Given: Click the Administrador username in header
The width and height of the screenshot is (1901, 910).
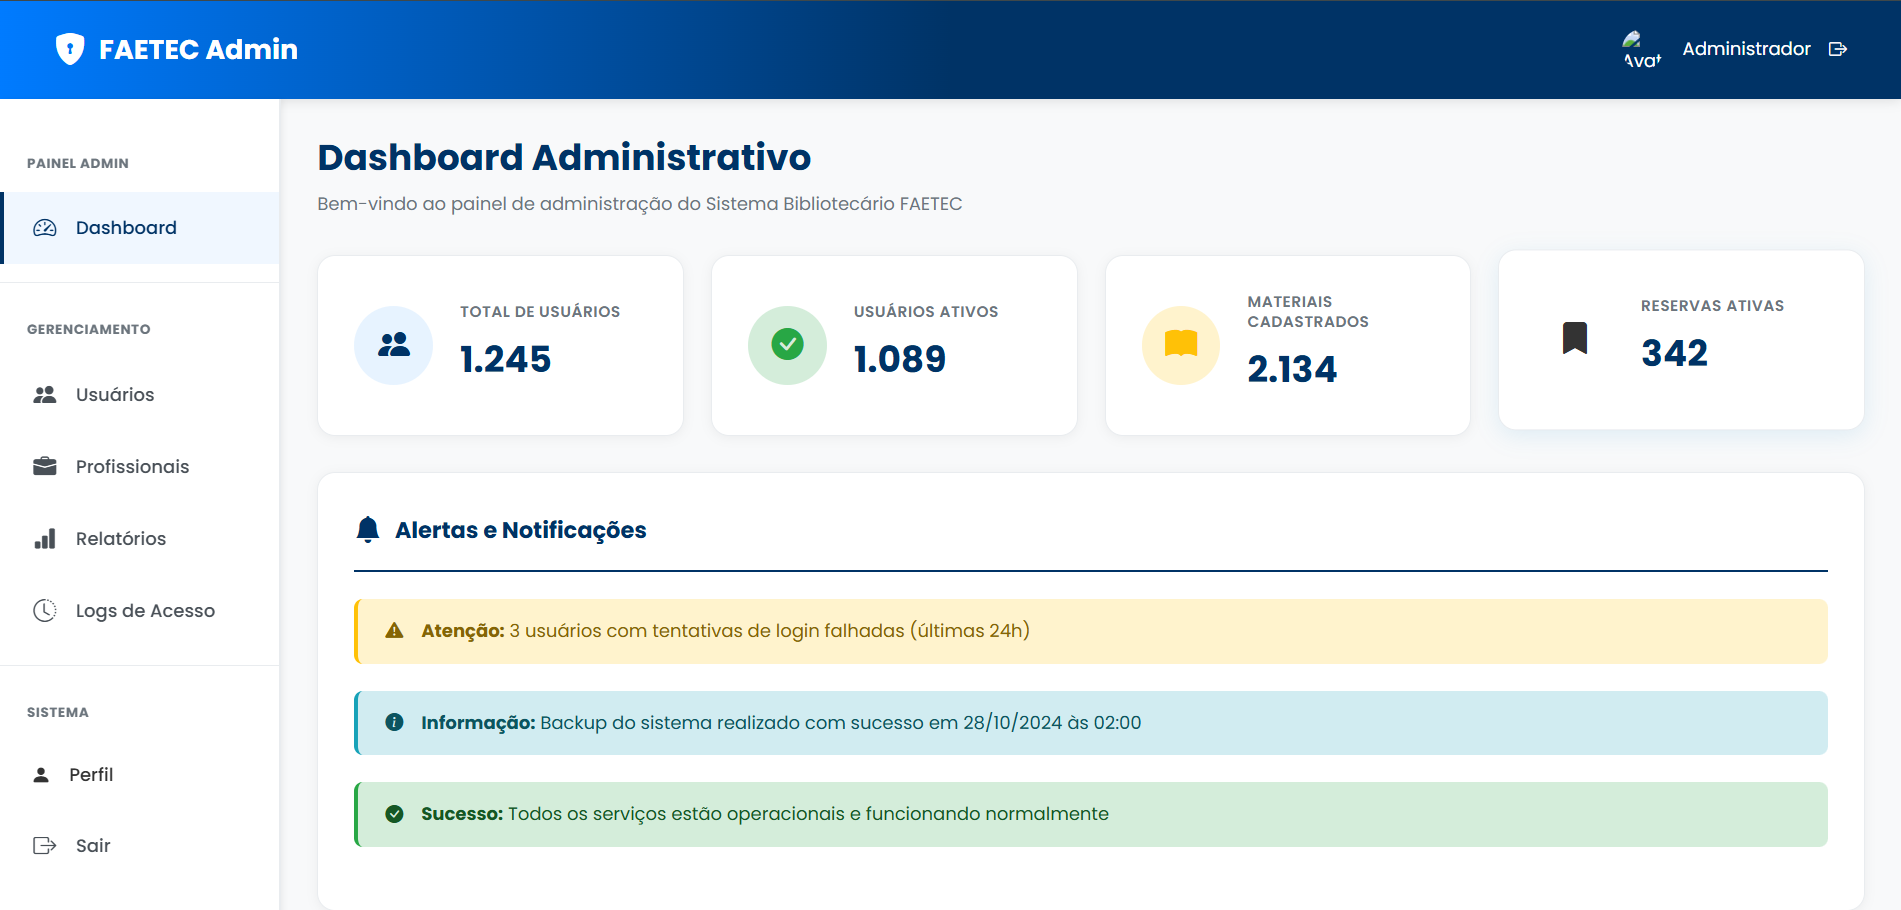Looking at the screenshot, I should click(1746, 49).
